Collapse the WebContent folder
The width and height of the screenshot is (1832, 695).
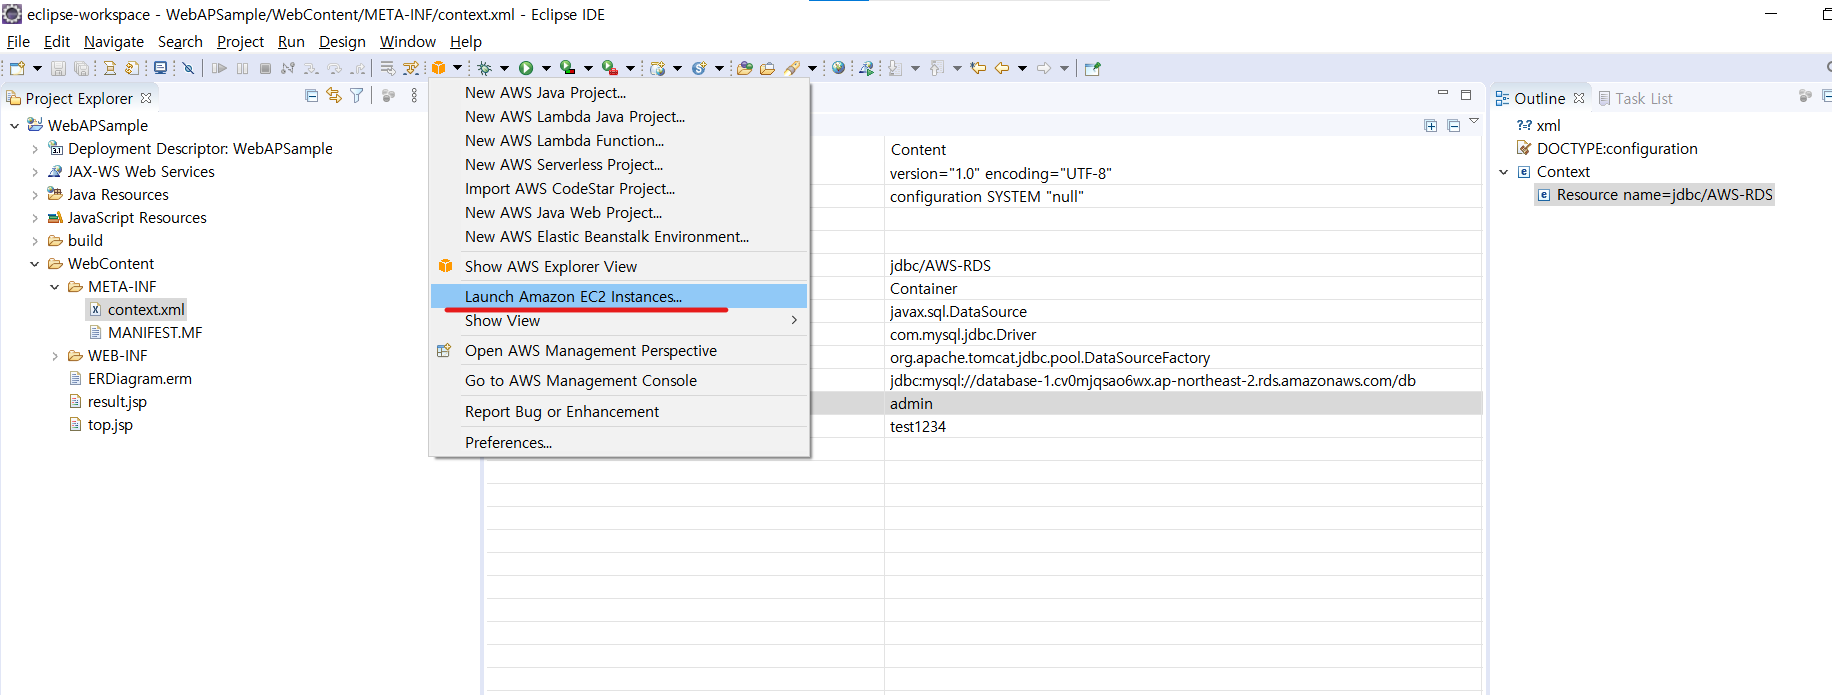(35, 264)
